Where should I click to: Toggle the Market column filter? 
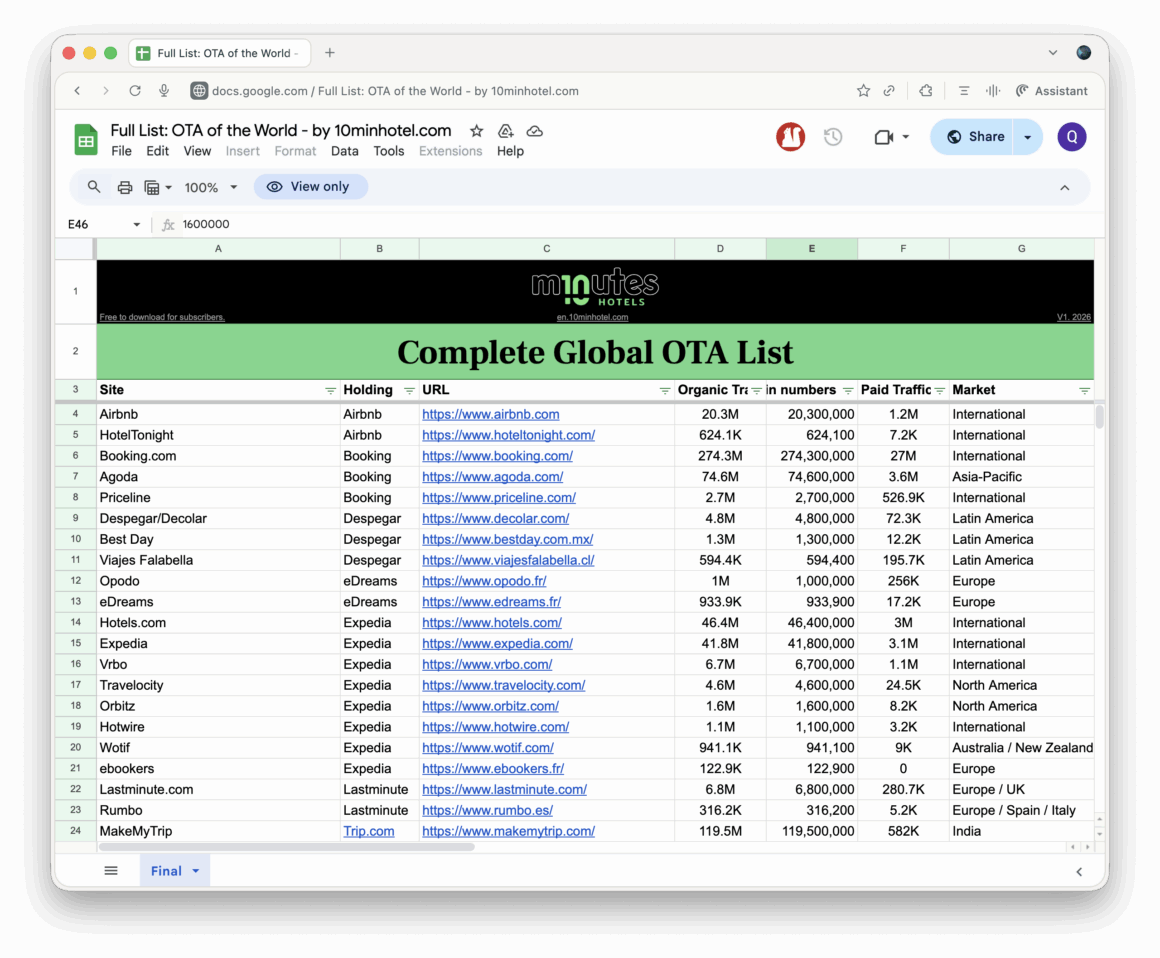click(1084, 390)
